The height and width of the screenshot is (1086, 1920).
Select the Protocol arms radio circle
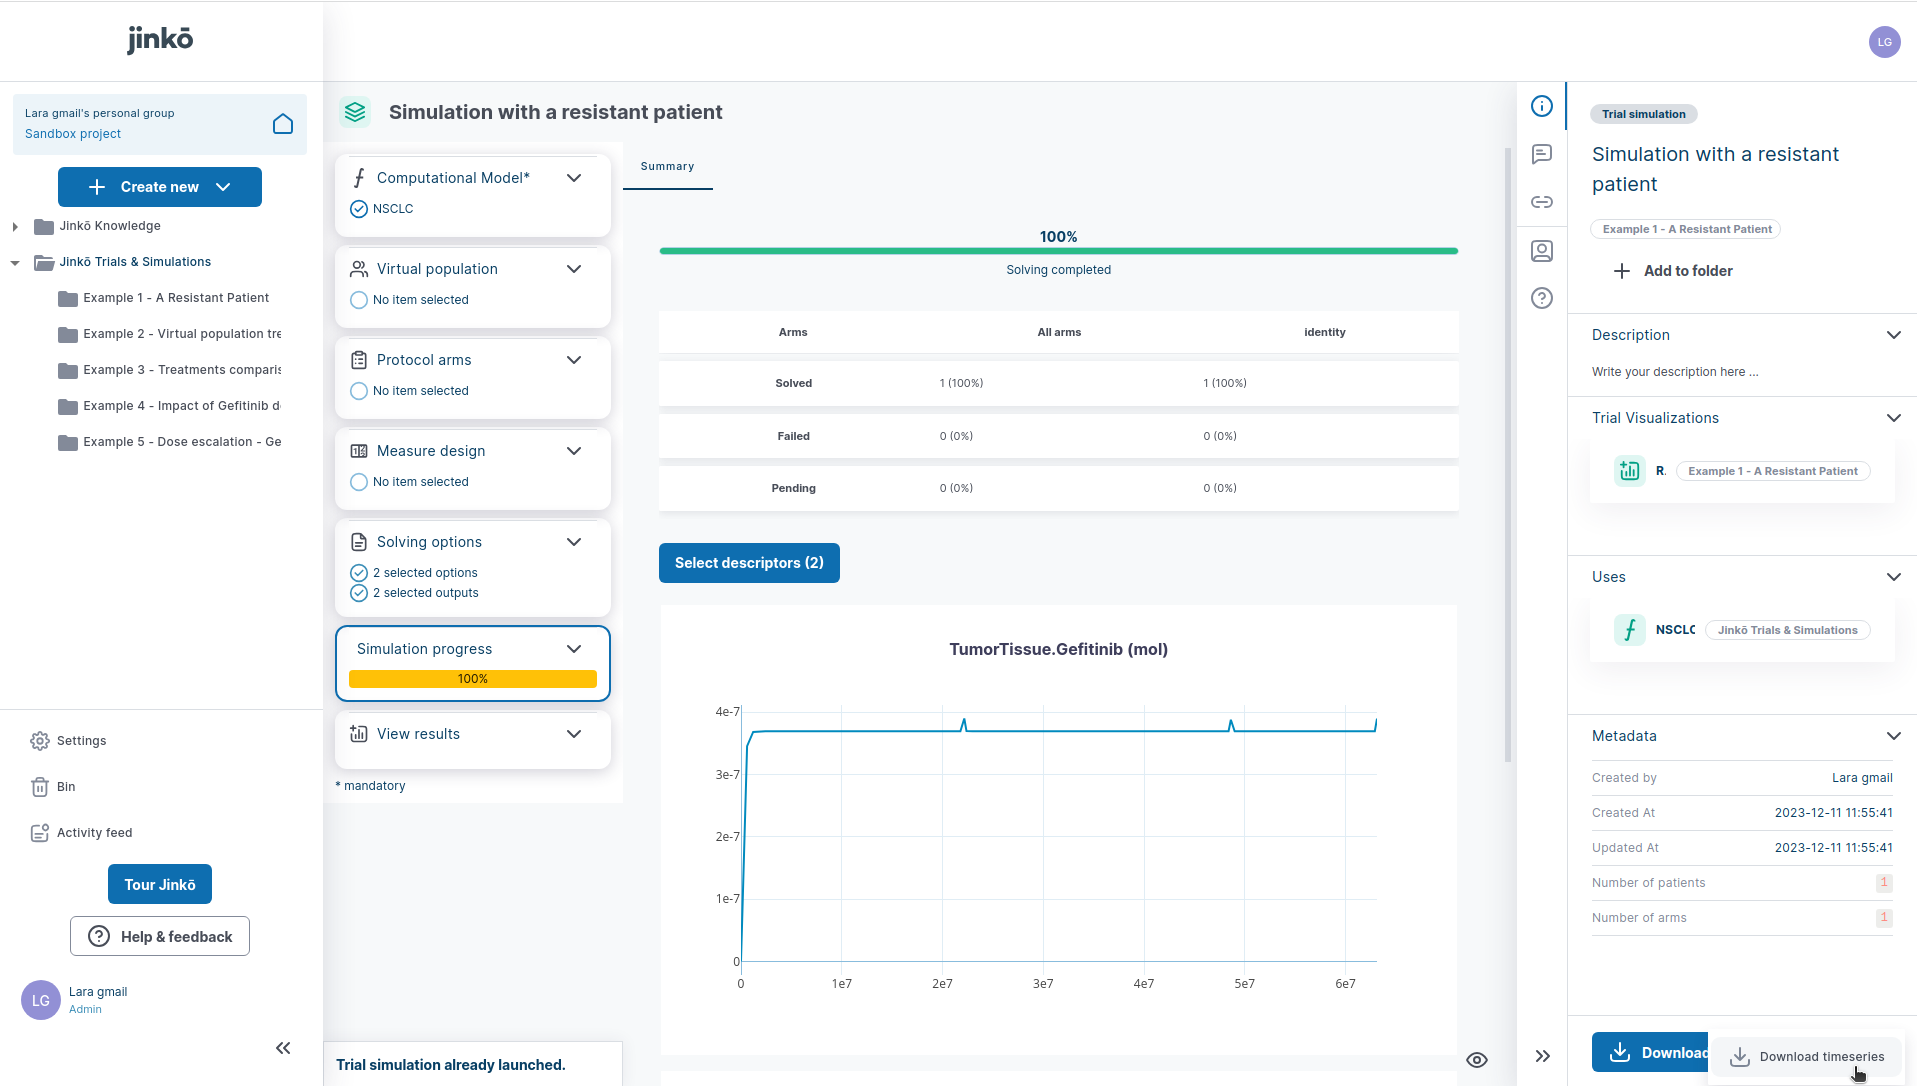coord(359,391)
